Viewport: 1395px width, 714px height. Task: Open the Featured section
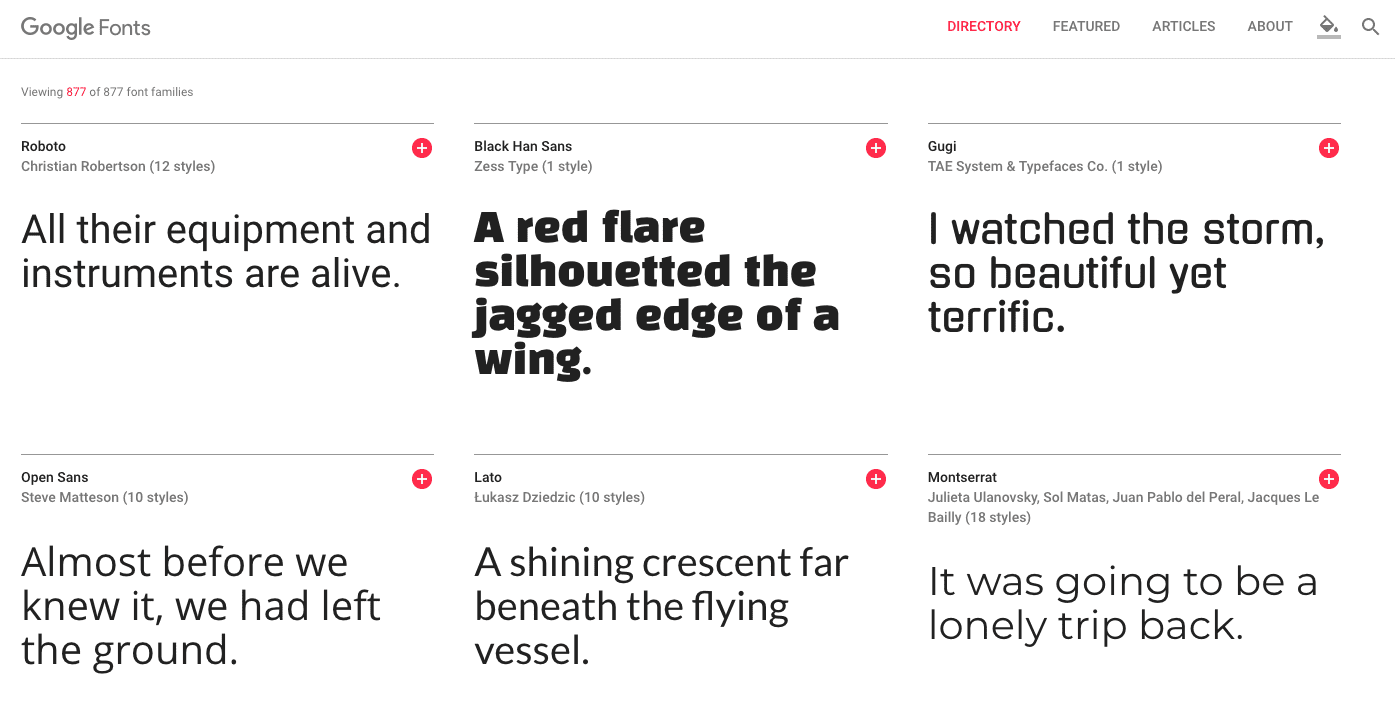point(1086,27)
